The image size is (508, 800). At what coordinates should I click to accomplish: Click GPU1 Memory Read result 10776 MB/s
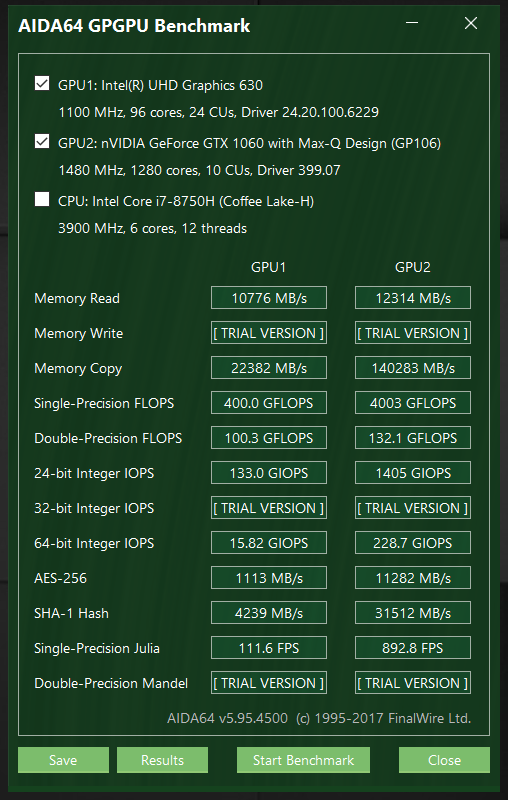[269, 298]
